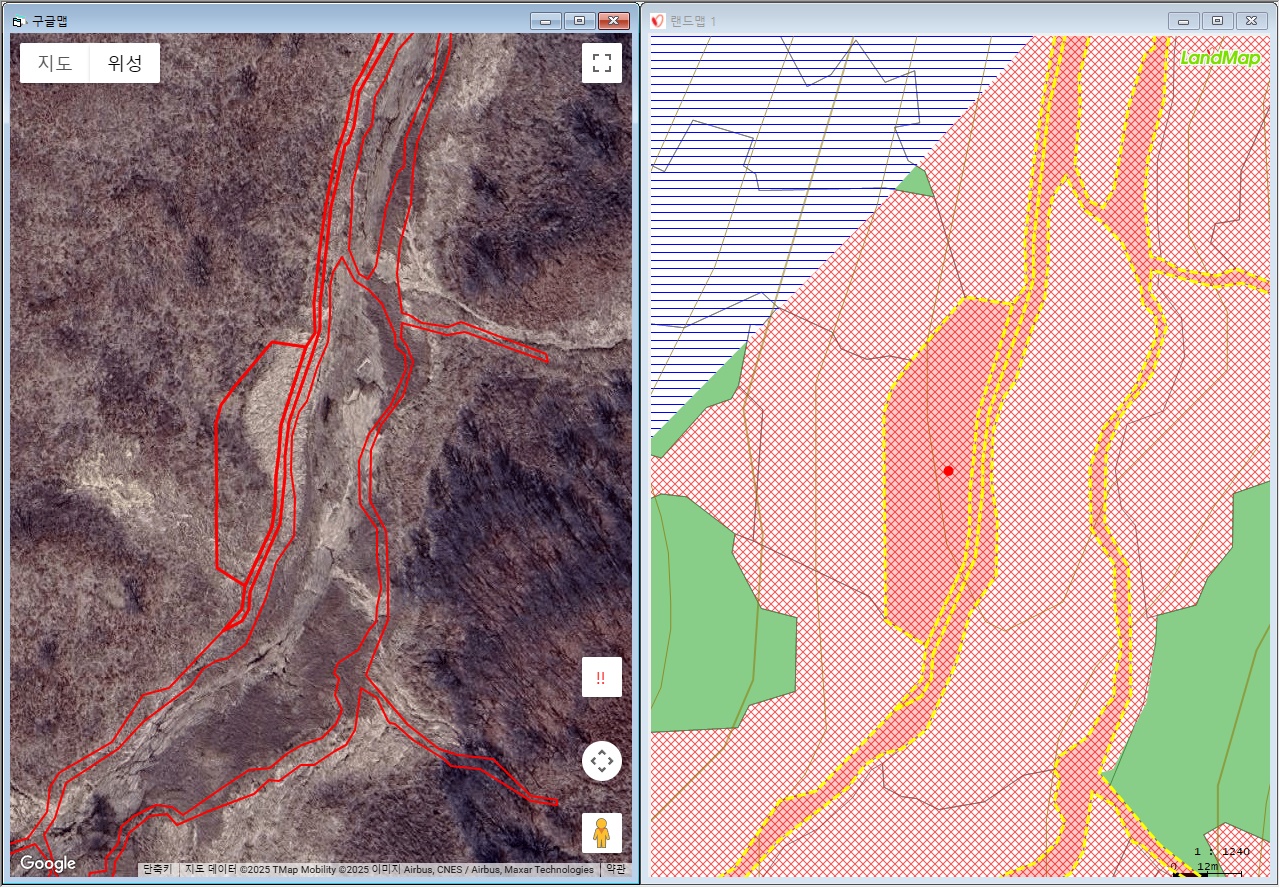Click the red double exclamation button
The image size is (1280, 888).
pos(601,677)
